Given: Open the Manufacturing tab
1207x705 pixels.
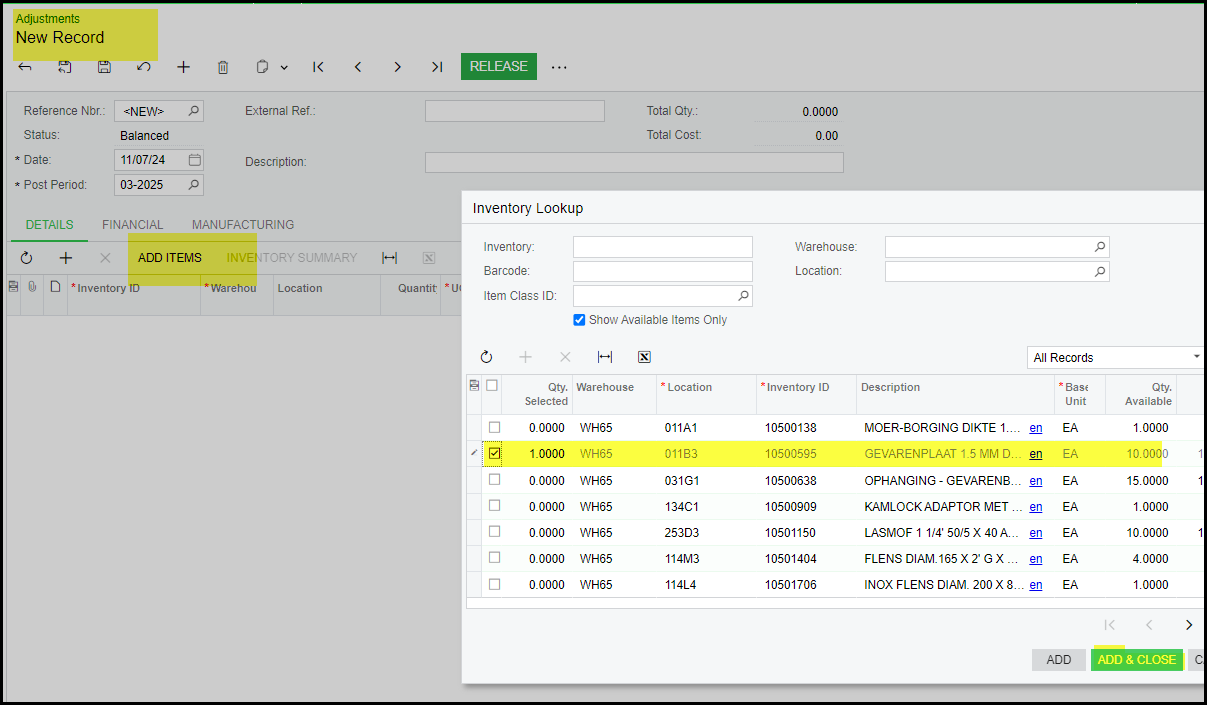Looking at the screenshot, I should tap(243, 225).
